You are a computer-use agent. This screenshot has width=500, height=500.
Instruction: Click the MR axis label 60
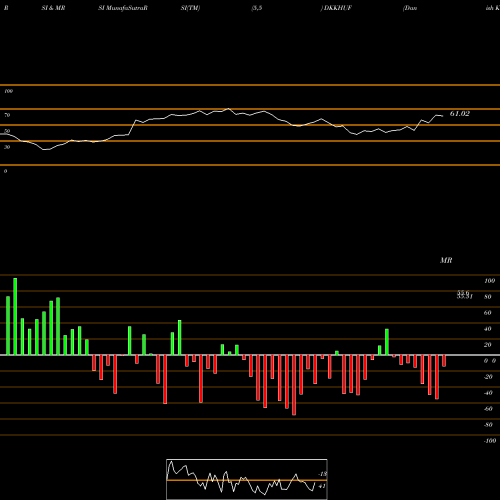tap(487, 313)
